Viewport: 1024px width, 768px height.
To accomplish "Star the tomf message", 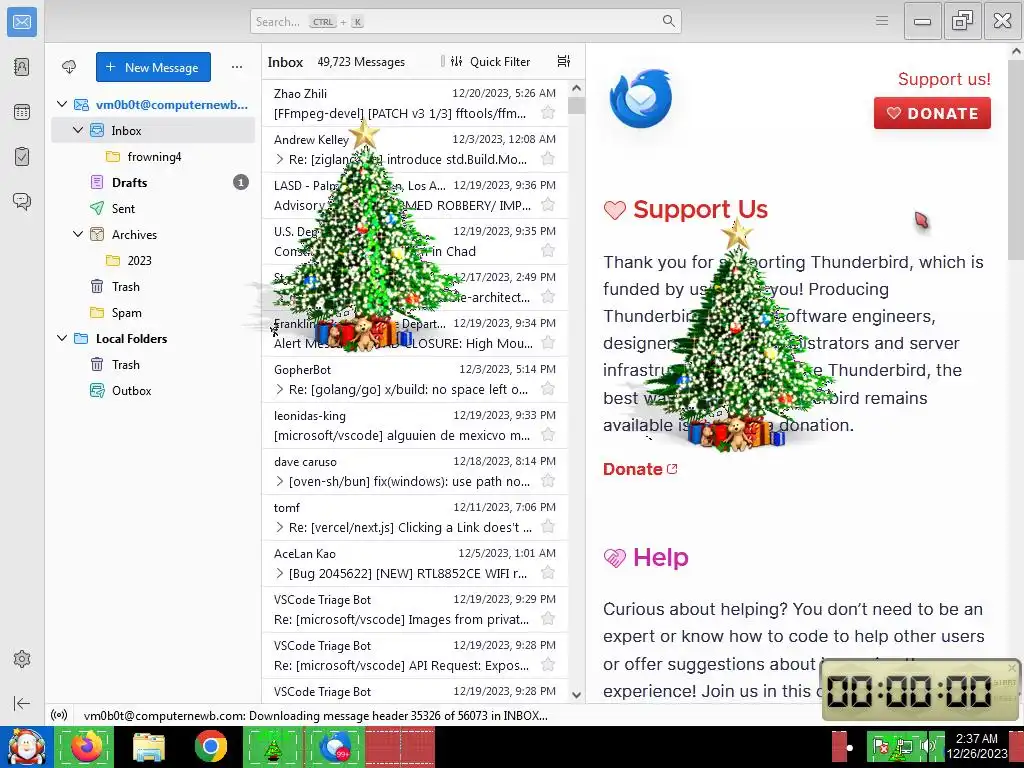I will pyautogui.click(x=548, y=527).
